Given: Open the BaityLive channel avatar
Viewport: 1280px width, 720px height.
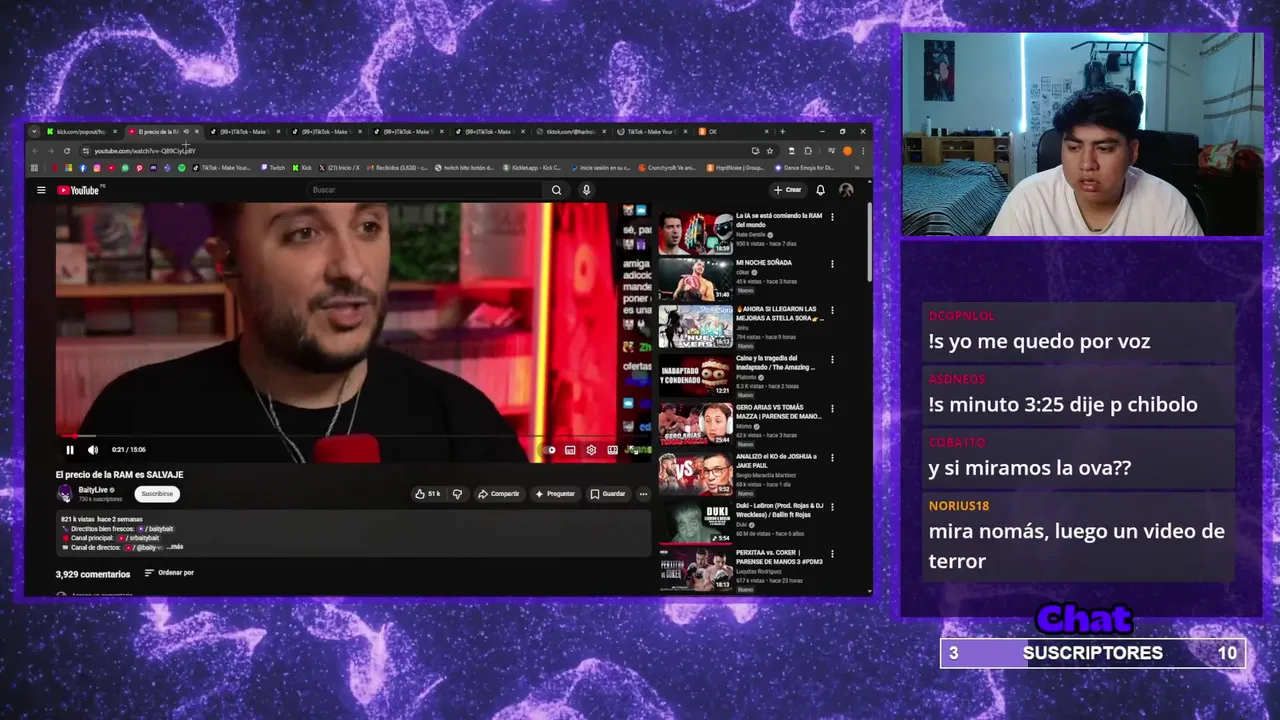Looking at the screenshot, I should click(x=65, y=493).
